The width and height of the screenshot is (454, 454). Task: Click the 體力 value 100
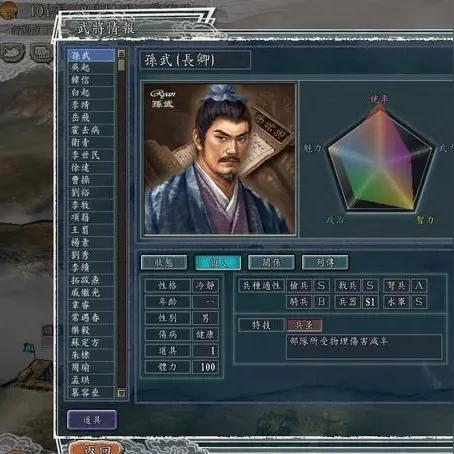[x=205, y=367]
